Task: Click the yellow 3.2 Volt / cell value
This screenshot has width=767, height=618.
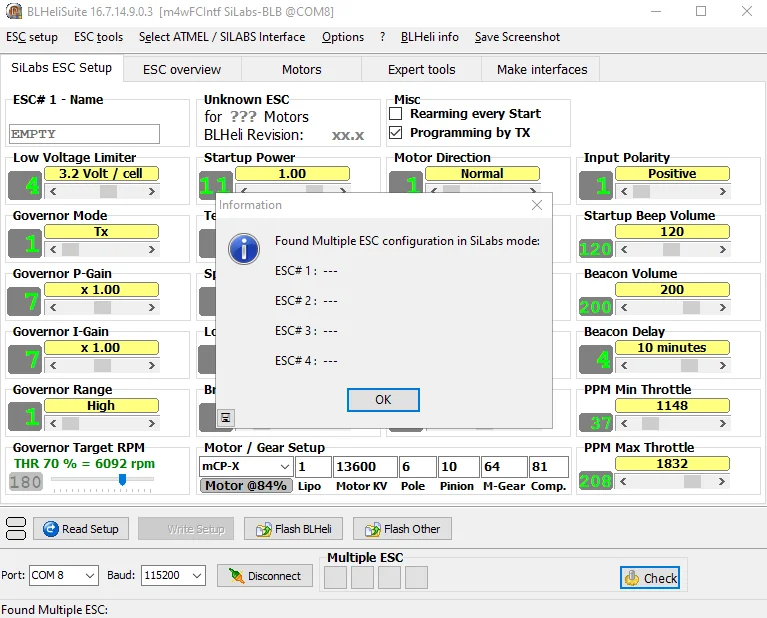Action: pos(101,174)
